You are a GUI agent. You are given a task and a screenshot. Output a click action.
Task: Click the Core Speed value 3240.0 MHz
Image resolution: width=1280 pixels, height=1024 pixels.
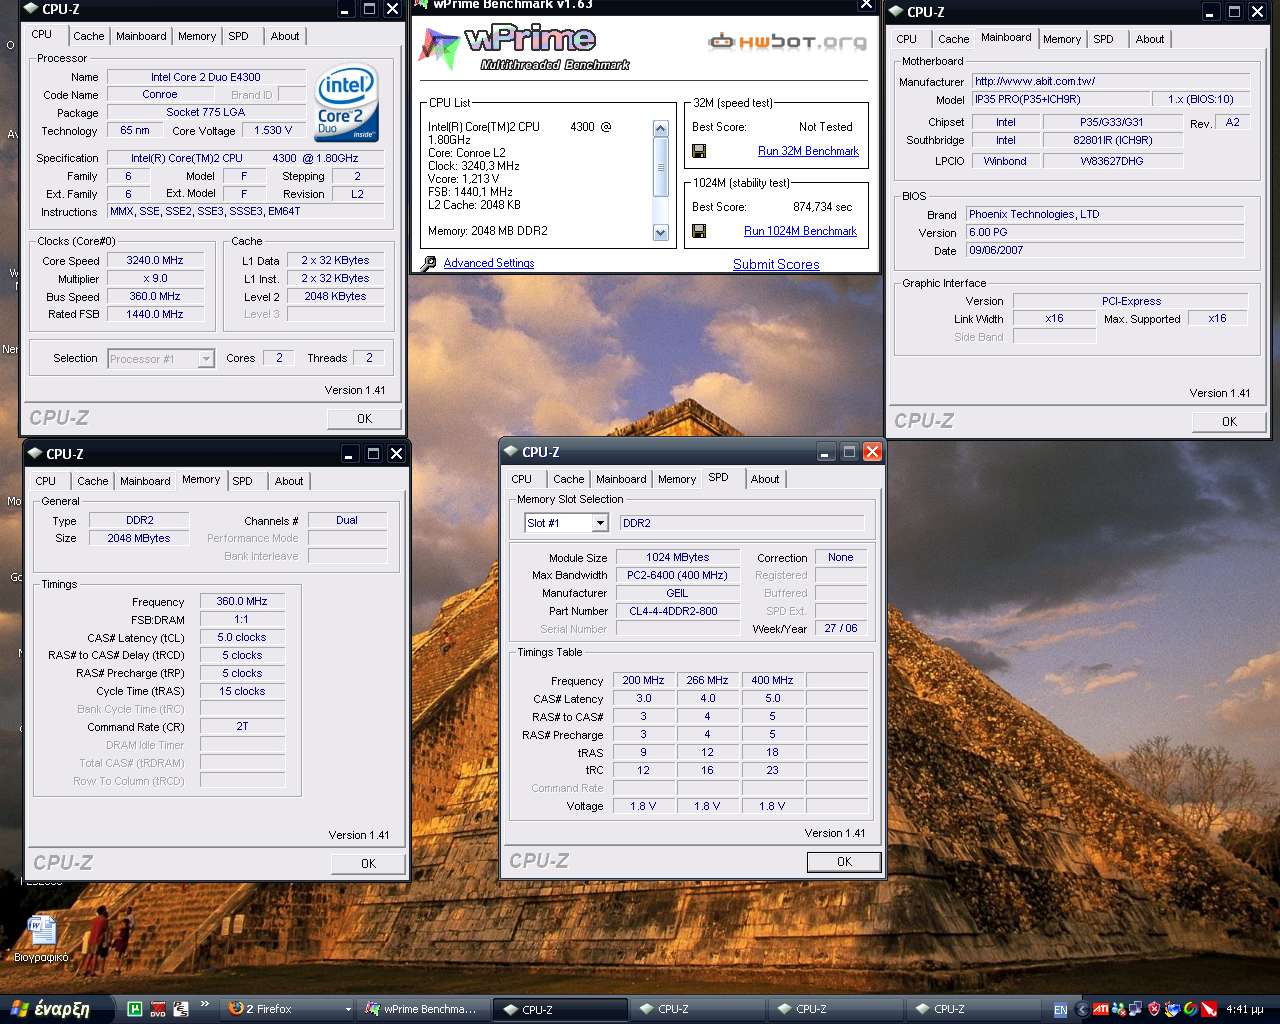[155, 260]
